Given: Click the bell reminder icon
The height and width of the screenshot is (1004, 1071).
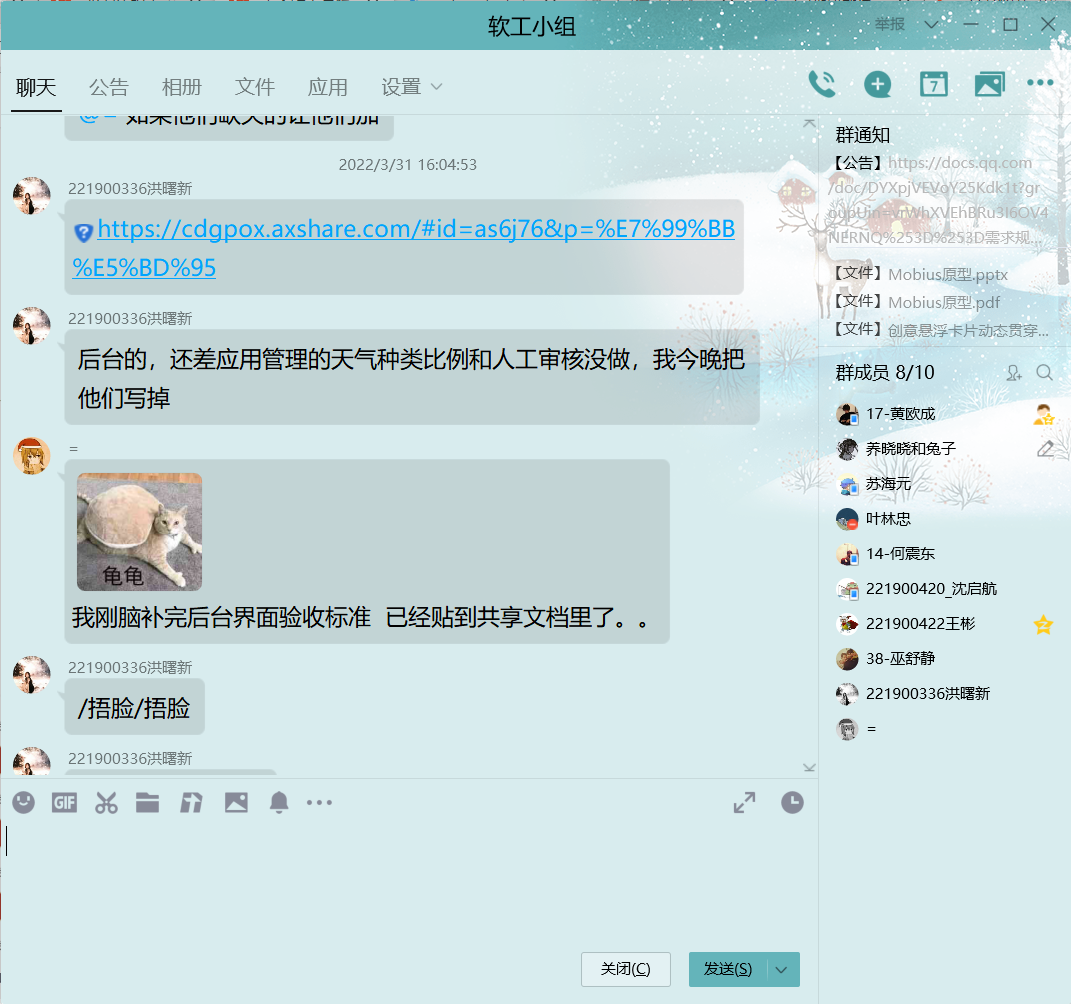Looking at the screenshot, I should [x=279, y=803].
